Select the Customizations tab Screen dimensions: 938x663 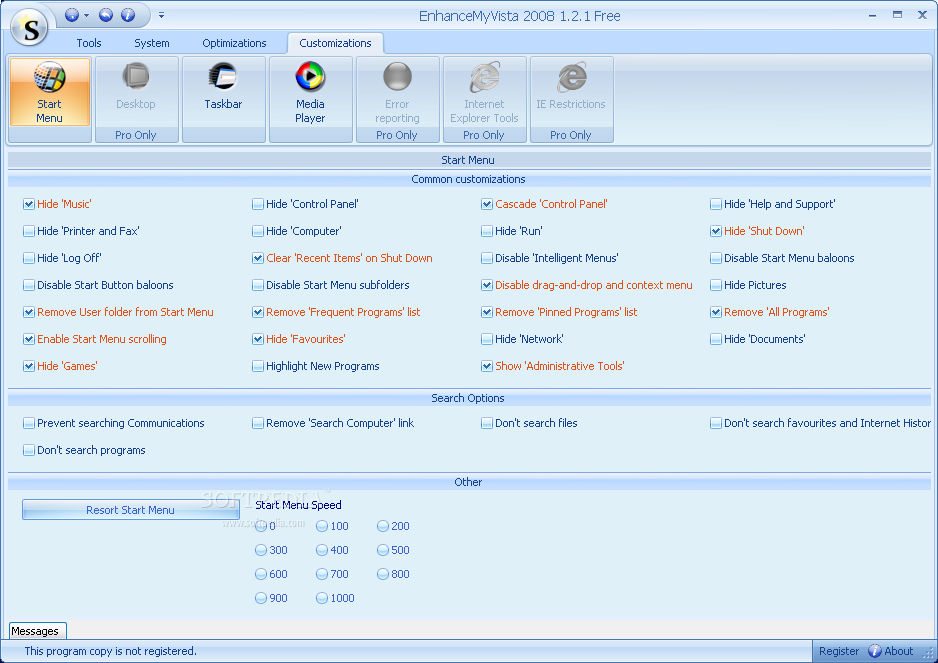click(x=336, y=43)
